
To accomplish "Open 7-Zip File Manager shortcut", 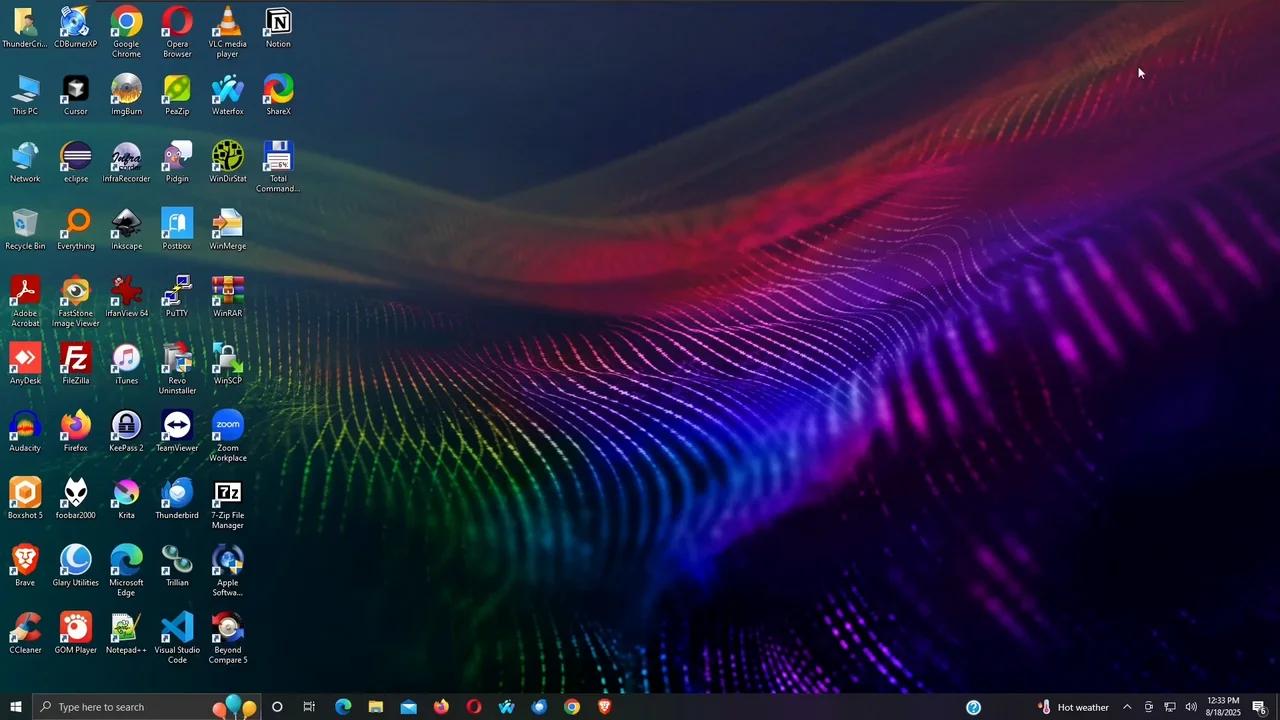I will (227, 502).
